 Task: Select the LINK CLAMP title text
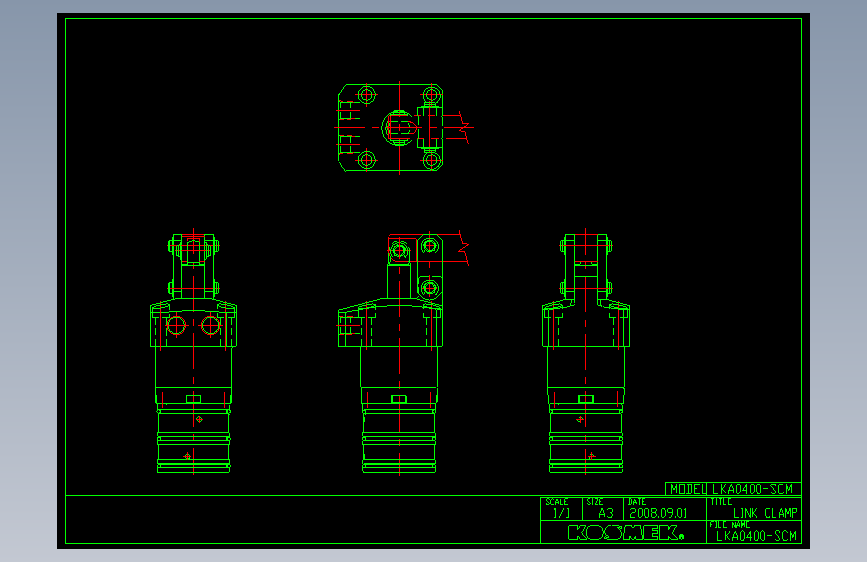coord(765,513)
